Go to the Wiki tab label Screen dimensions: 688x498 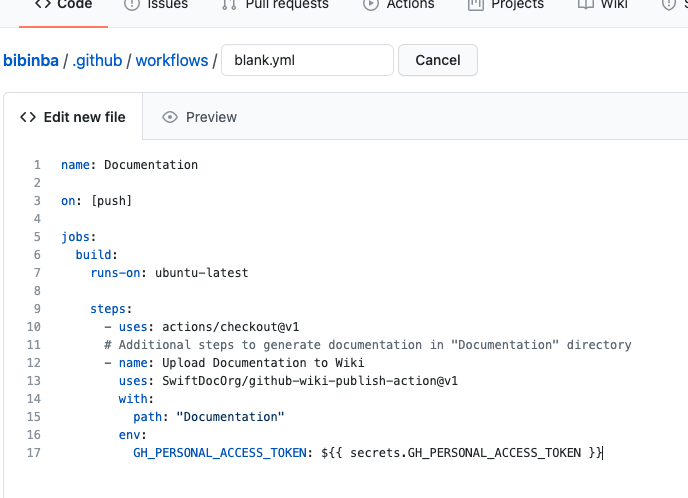(x=614, y=4)
